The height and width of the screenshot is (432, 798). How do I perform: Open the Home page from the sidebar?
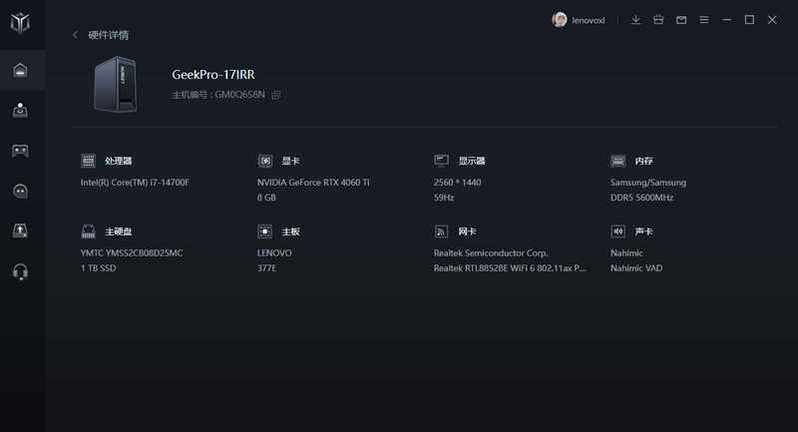(x=20, y=70)
